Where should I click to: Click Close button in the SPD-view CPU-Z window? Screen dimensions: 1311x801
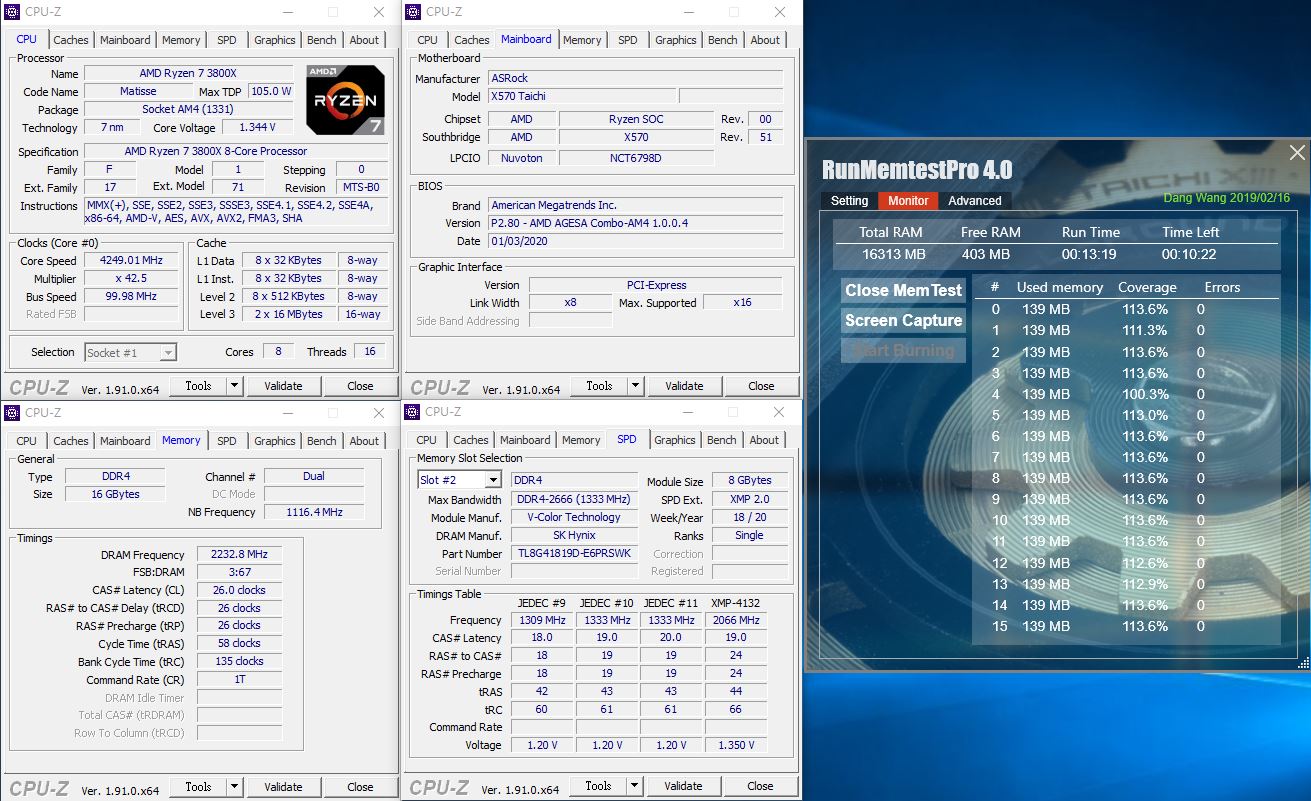click(760, 786)
